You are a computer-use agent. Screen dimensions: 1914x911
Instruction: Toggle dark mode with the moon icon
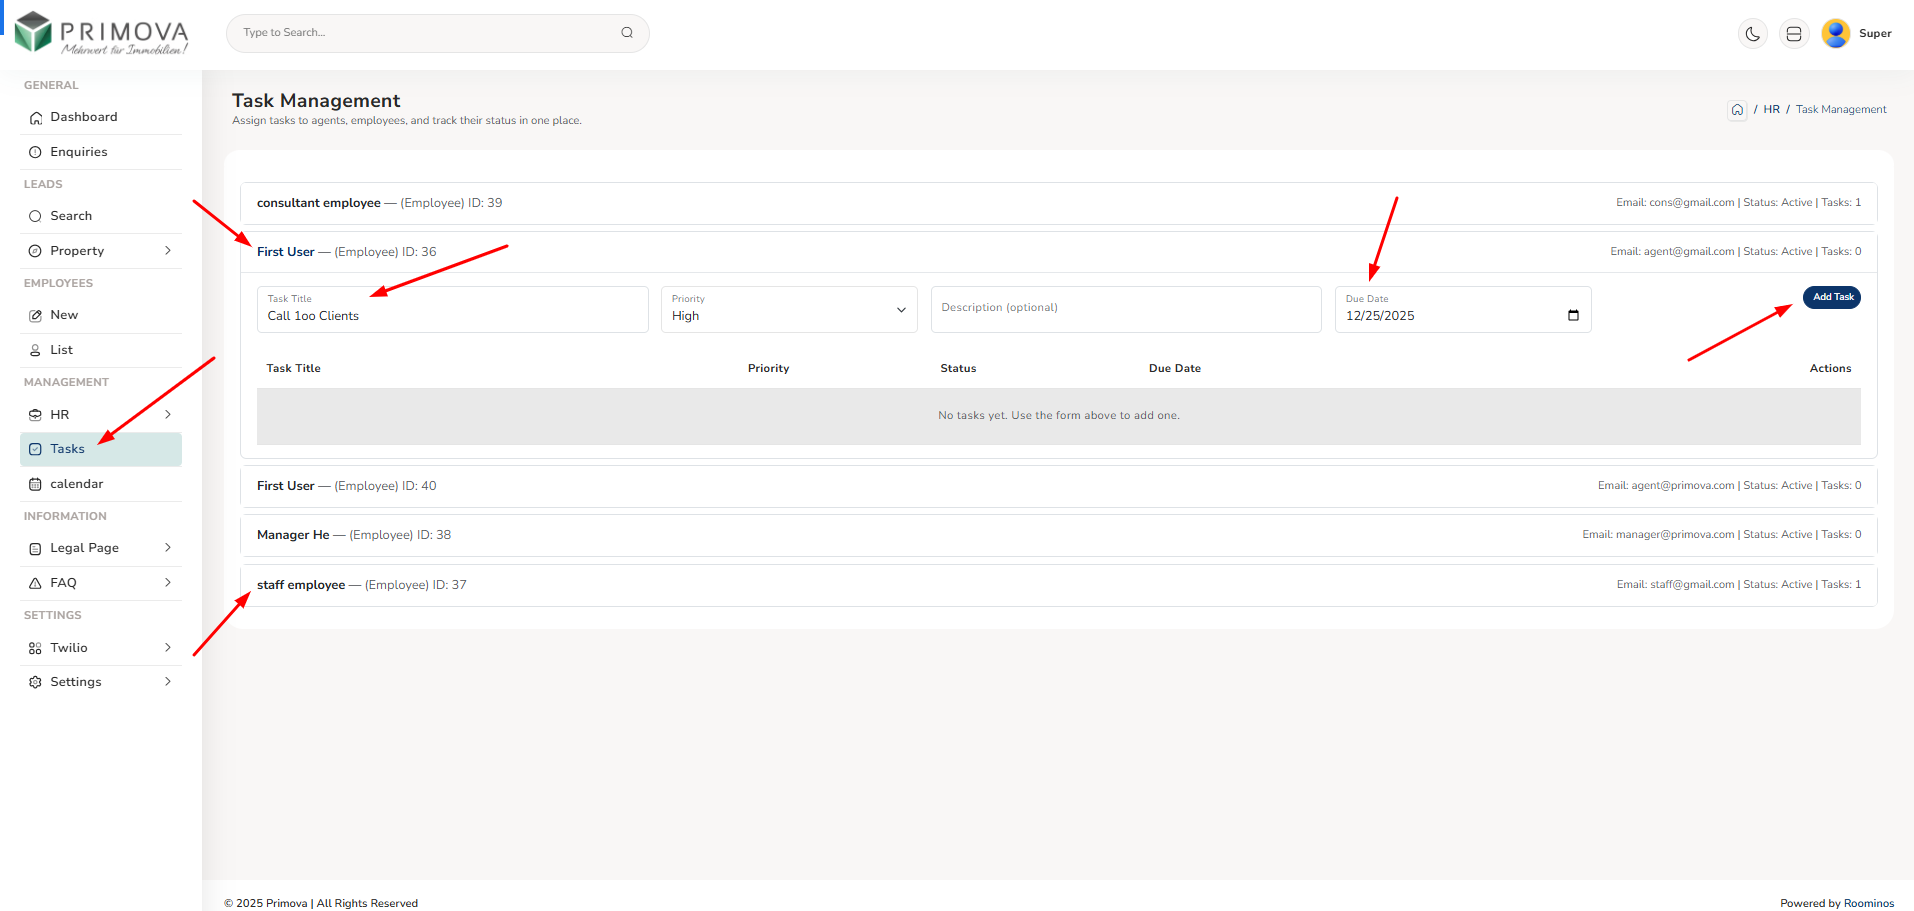(x=1752, y=34)
